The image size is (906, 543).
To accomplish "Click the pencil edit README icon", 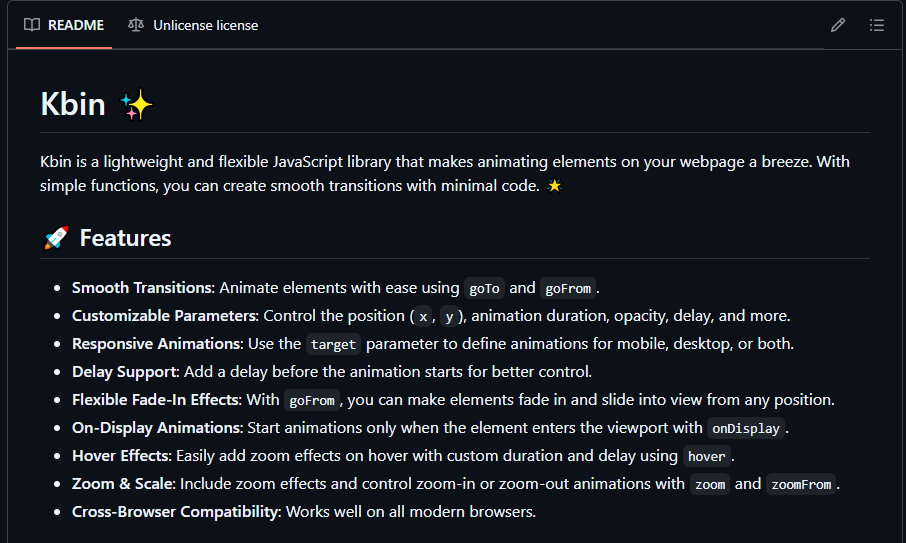I will point(838,25).
